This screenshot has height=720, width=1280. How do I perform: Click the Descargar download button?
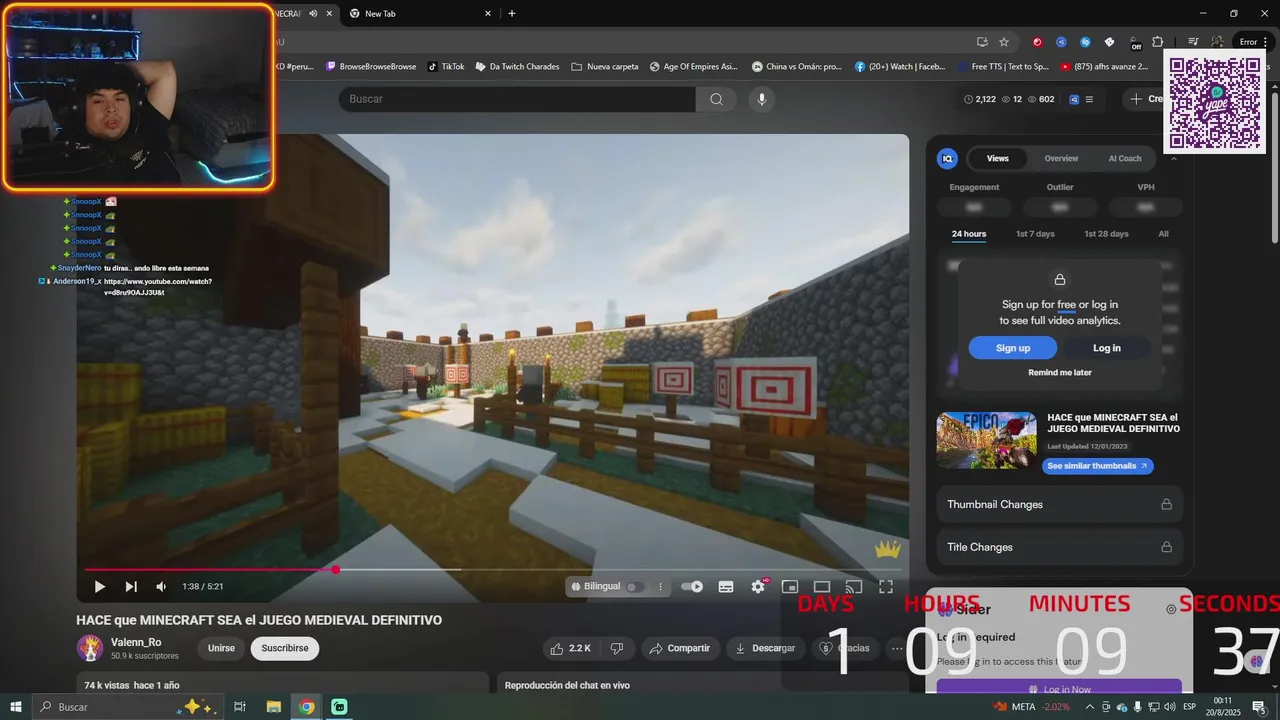point(765,648)
